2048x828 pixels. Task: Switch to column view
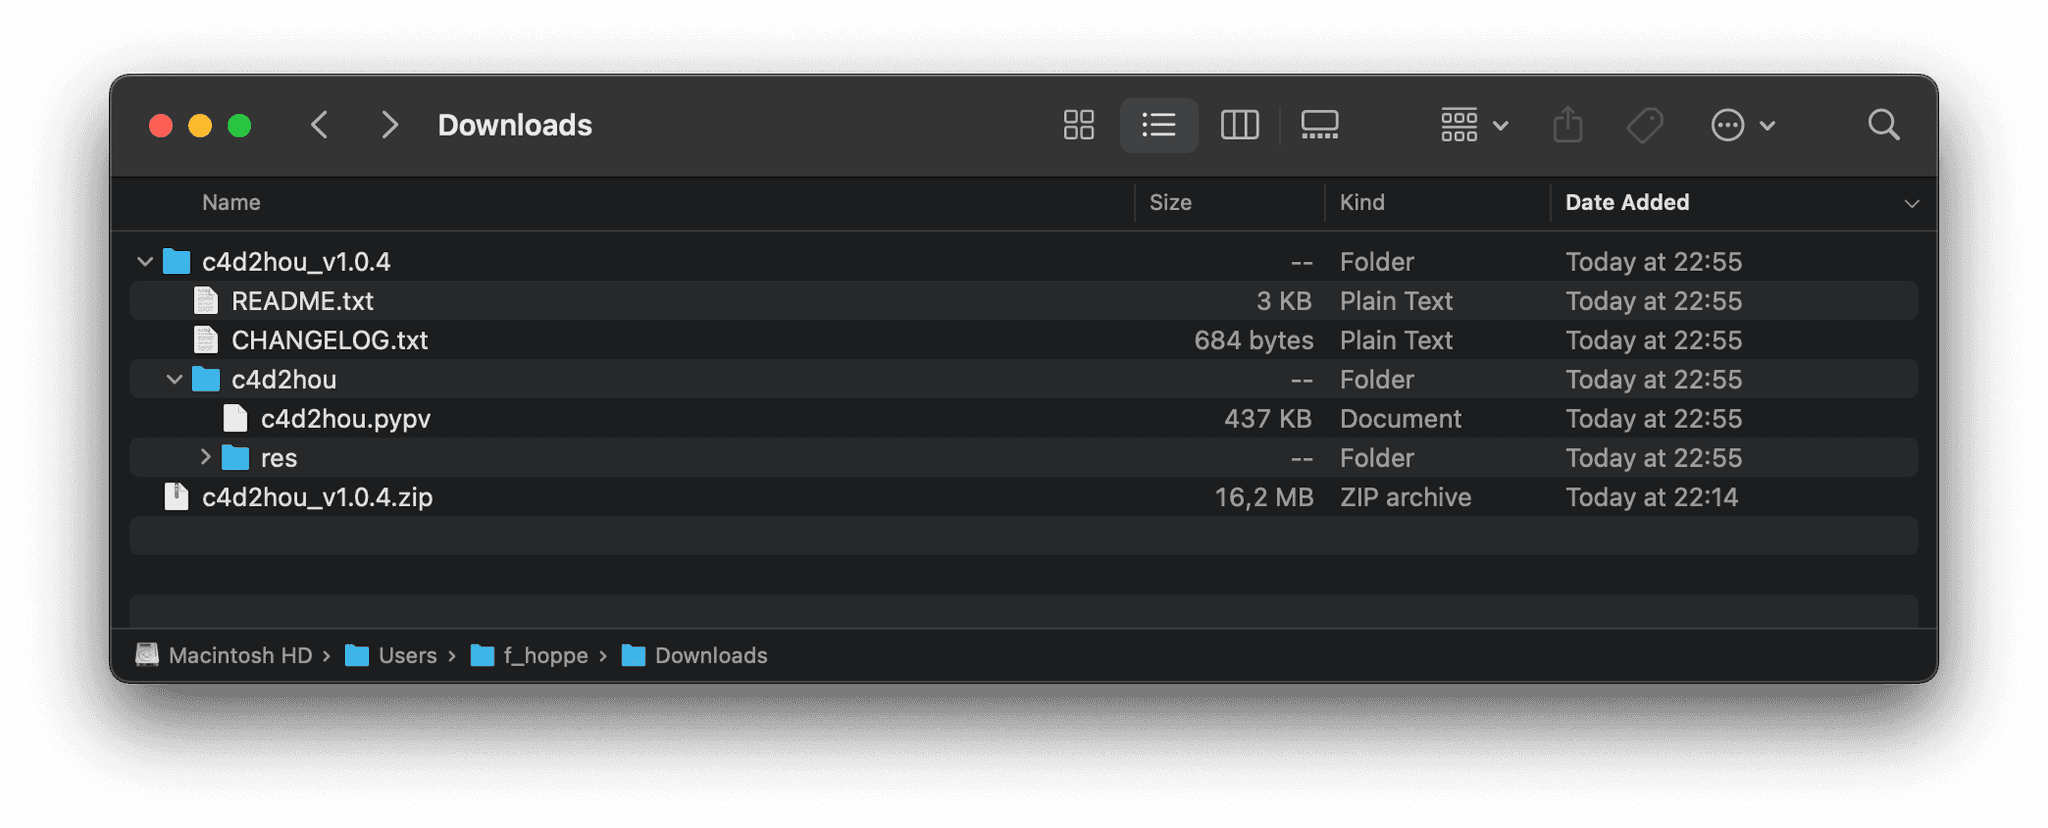click(x=1239, y=125)
